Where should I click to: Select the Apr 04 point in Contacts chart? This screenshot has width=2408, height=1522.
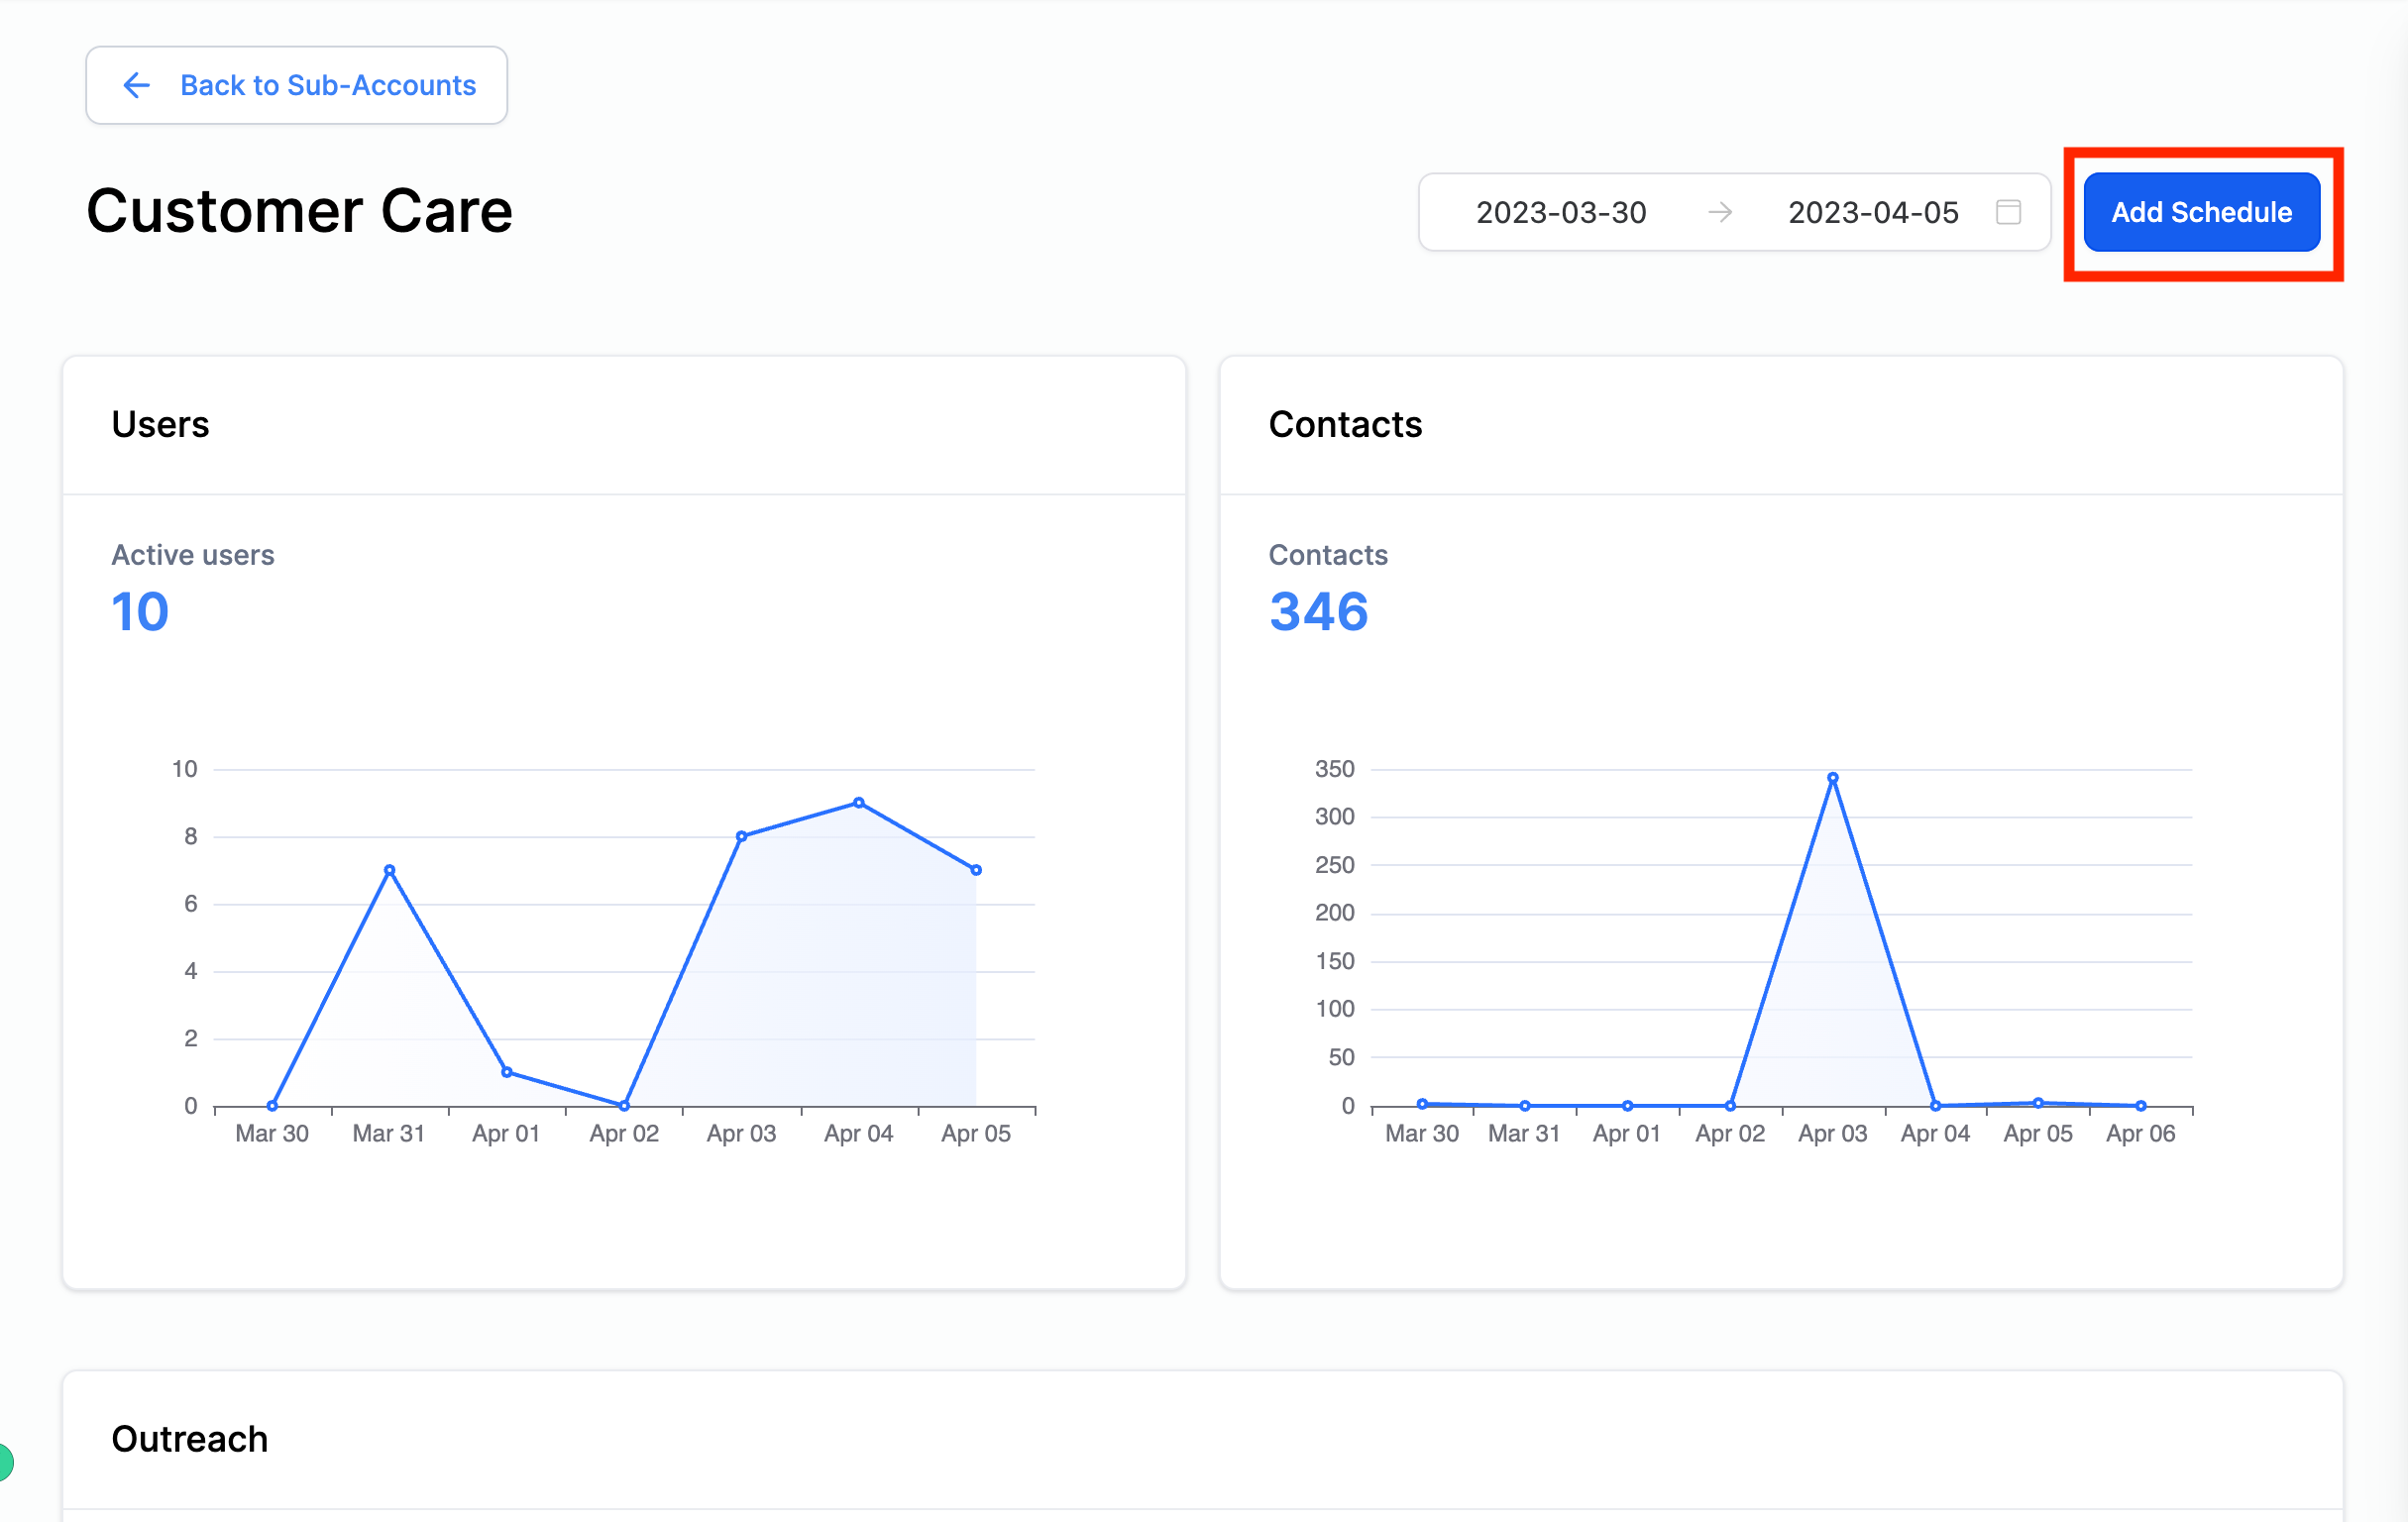pos(1936,1106)
